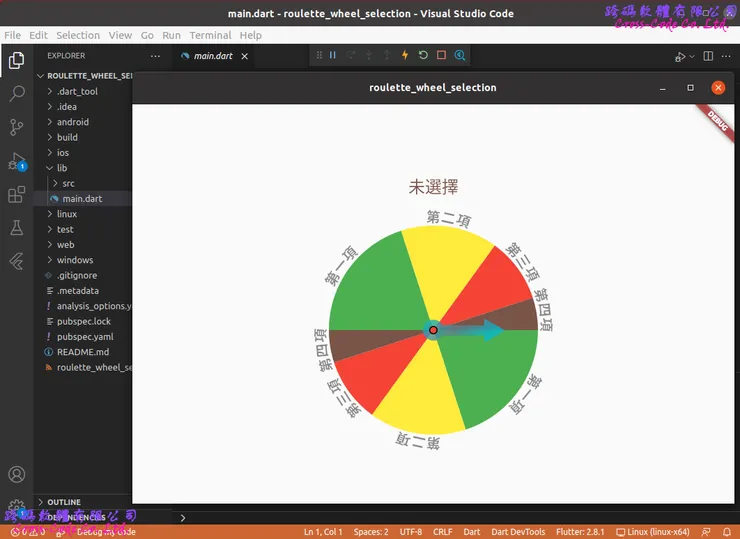Click the red center pivot of wheel
Image resolution: width=740 pixels, height=539 pixels.
coord(433,330)
